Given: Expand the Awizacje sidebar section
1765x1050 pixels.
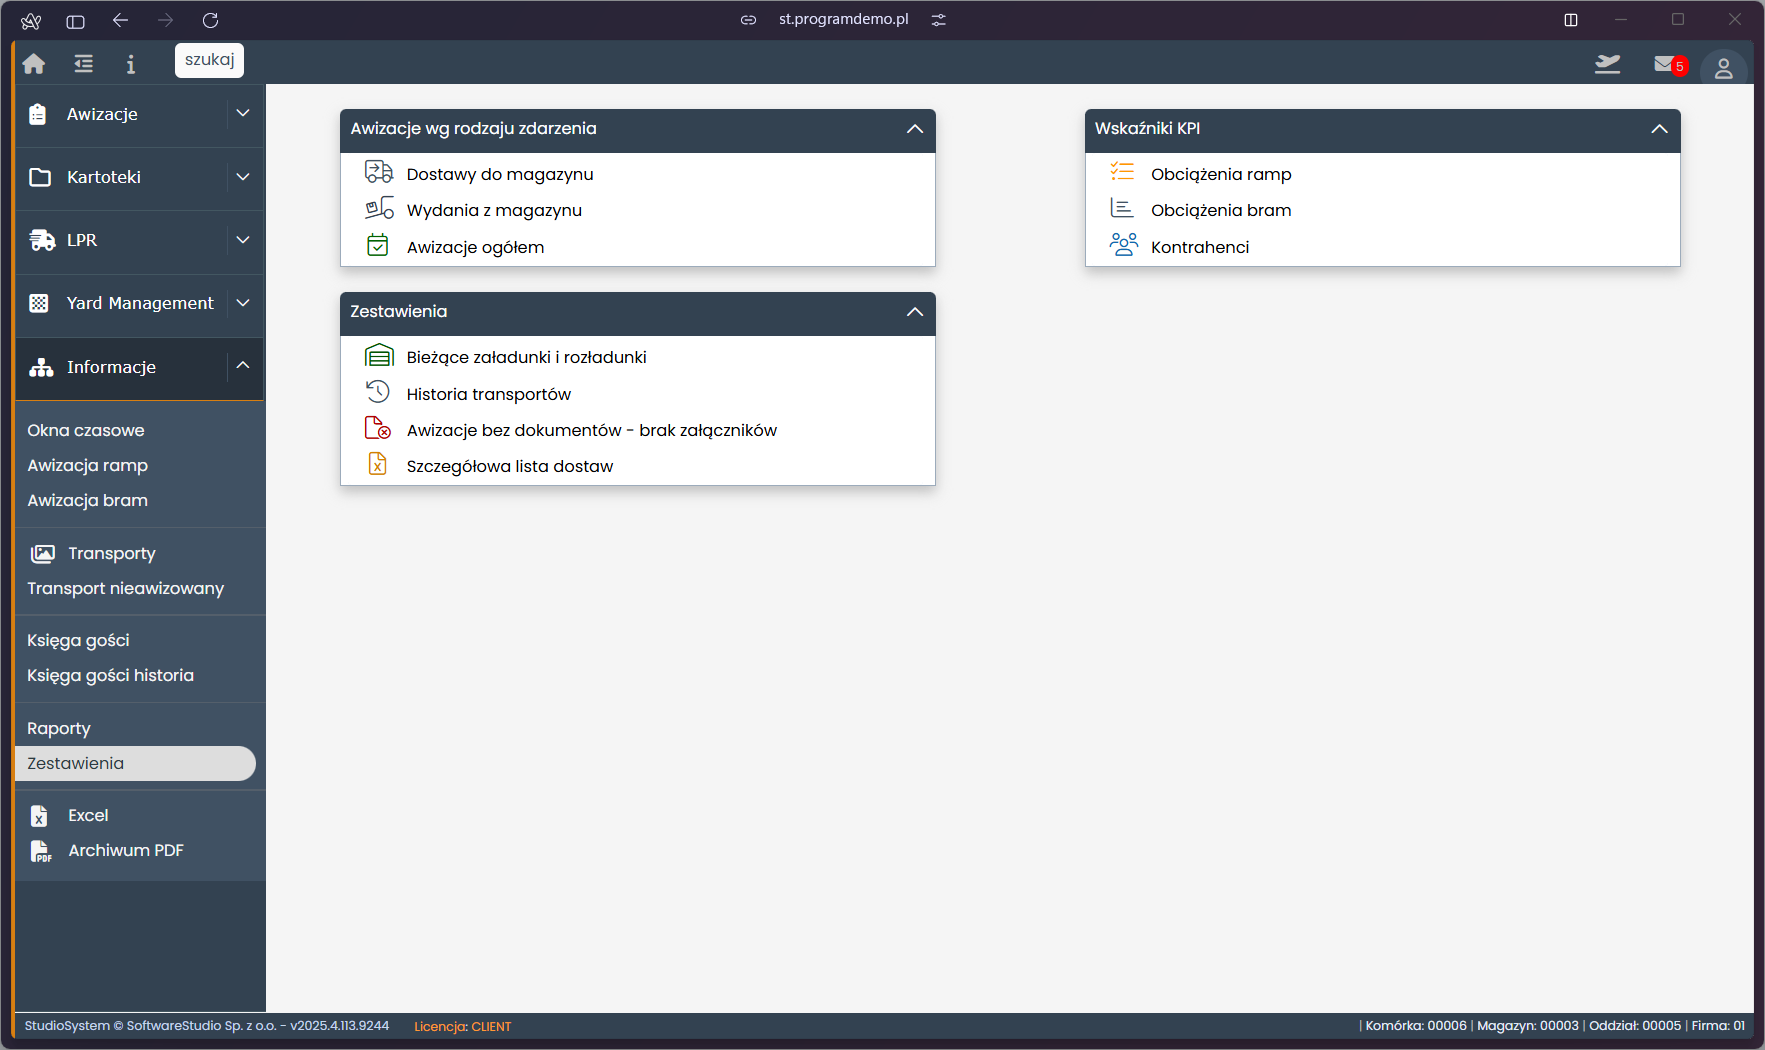Looking at the screenshot, I should coord(243,114).
